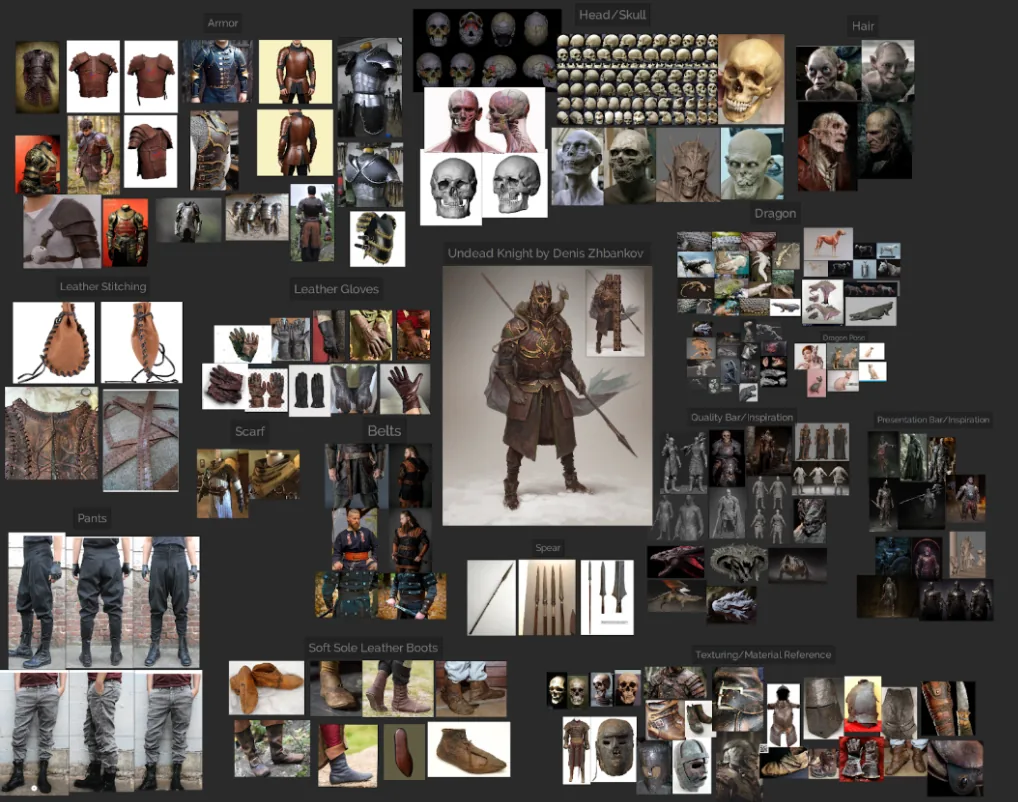Select 'Soft Sole Leather Boots' label
Viewport: 1018px width, 802px height.
[373, 647]
